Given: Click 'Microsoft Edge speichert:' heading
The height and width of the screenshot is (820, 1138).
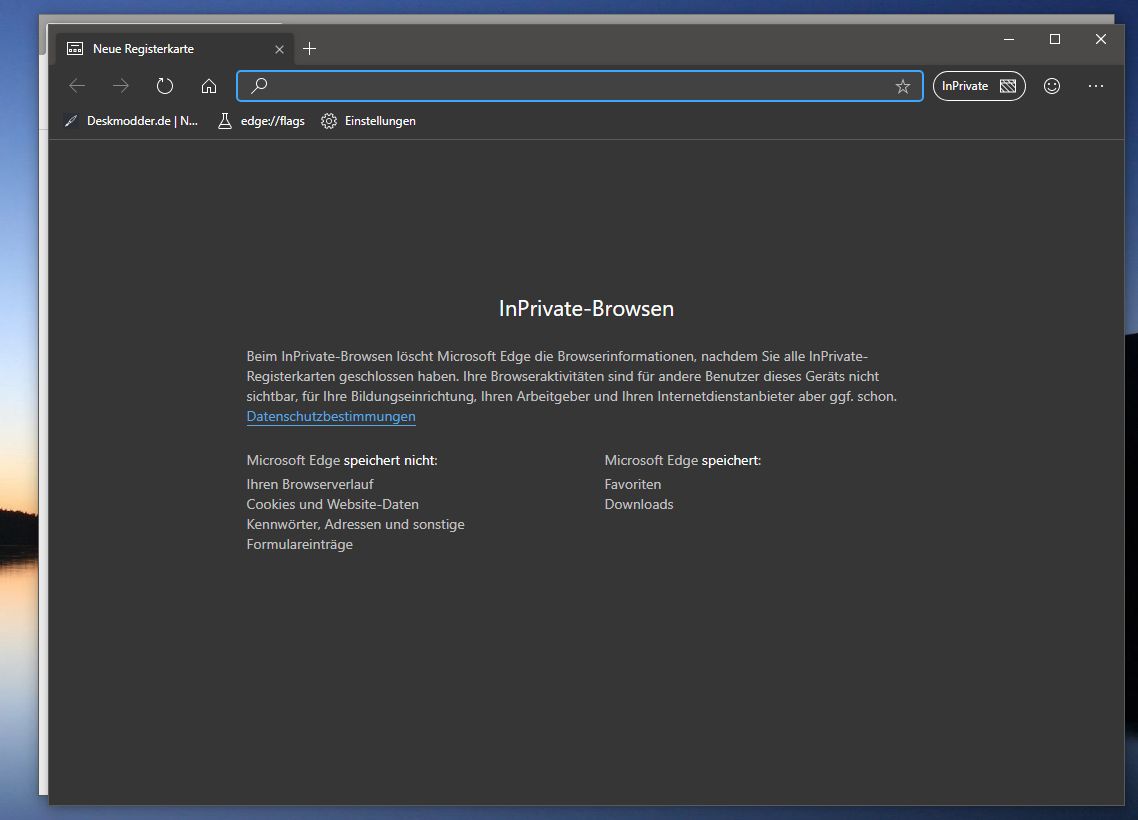Looking at the screenshot, I should [x=683, y=460].
